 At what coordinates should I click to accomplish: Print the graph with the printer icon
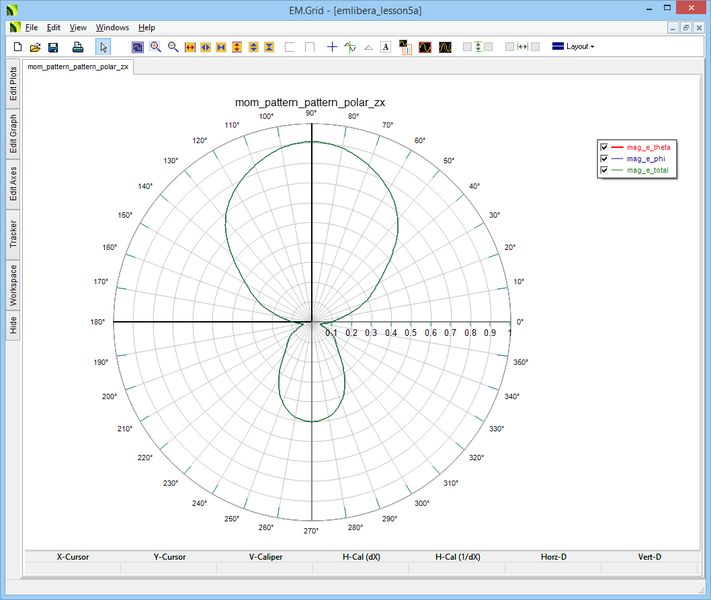pyautogui.click(x=77, y=47)
